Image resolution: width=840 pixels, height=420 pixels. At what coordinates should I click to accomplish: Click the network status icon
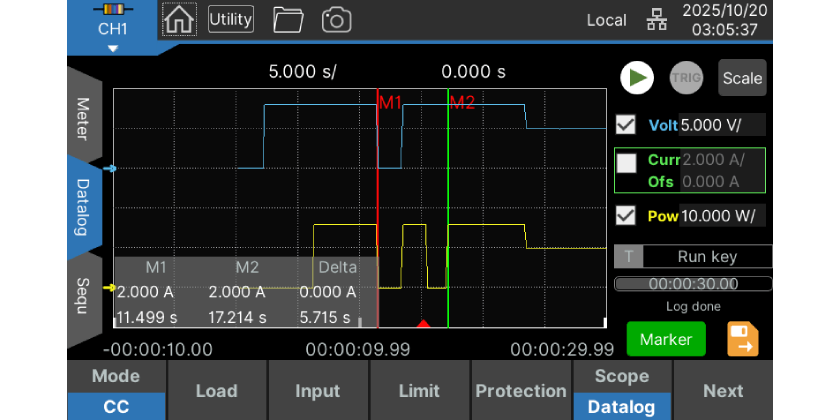pyautogui.click(x=655, y=20)
